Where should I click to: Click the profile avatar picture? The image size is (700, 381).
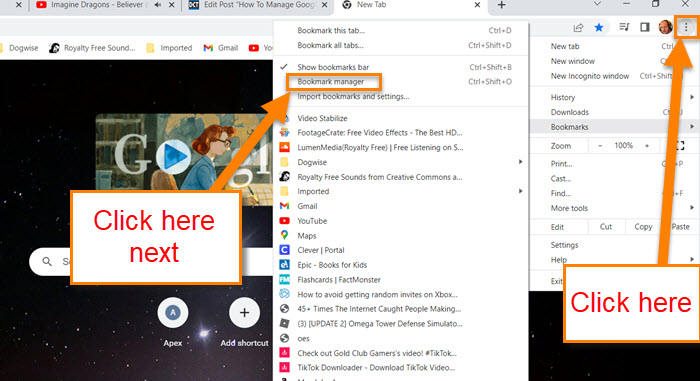point(665,28)
